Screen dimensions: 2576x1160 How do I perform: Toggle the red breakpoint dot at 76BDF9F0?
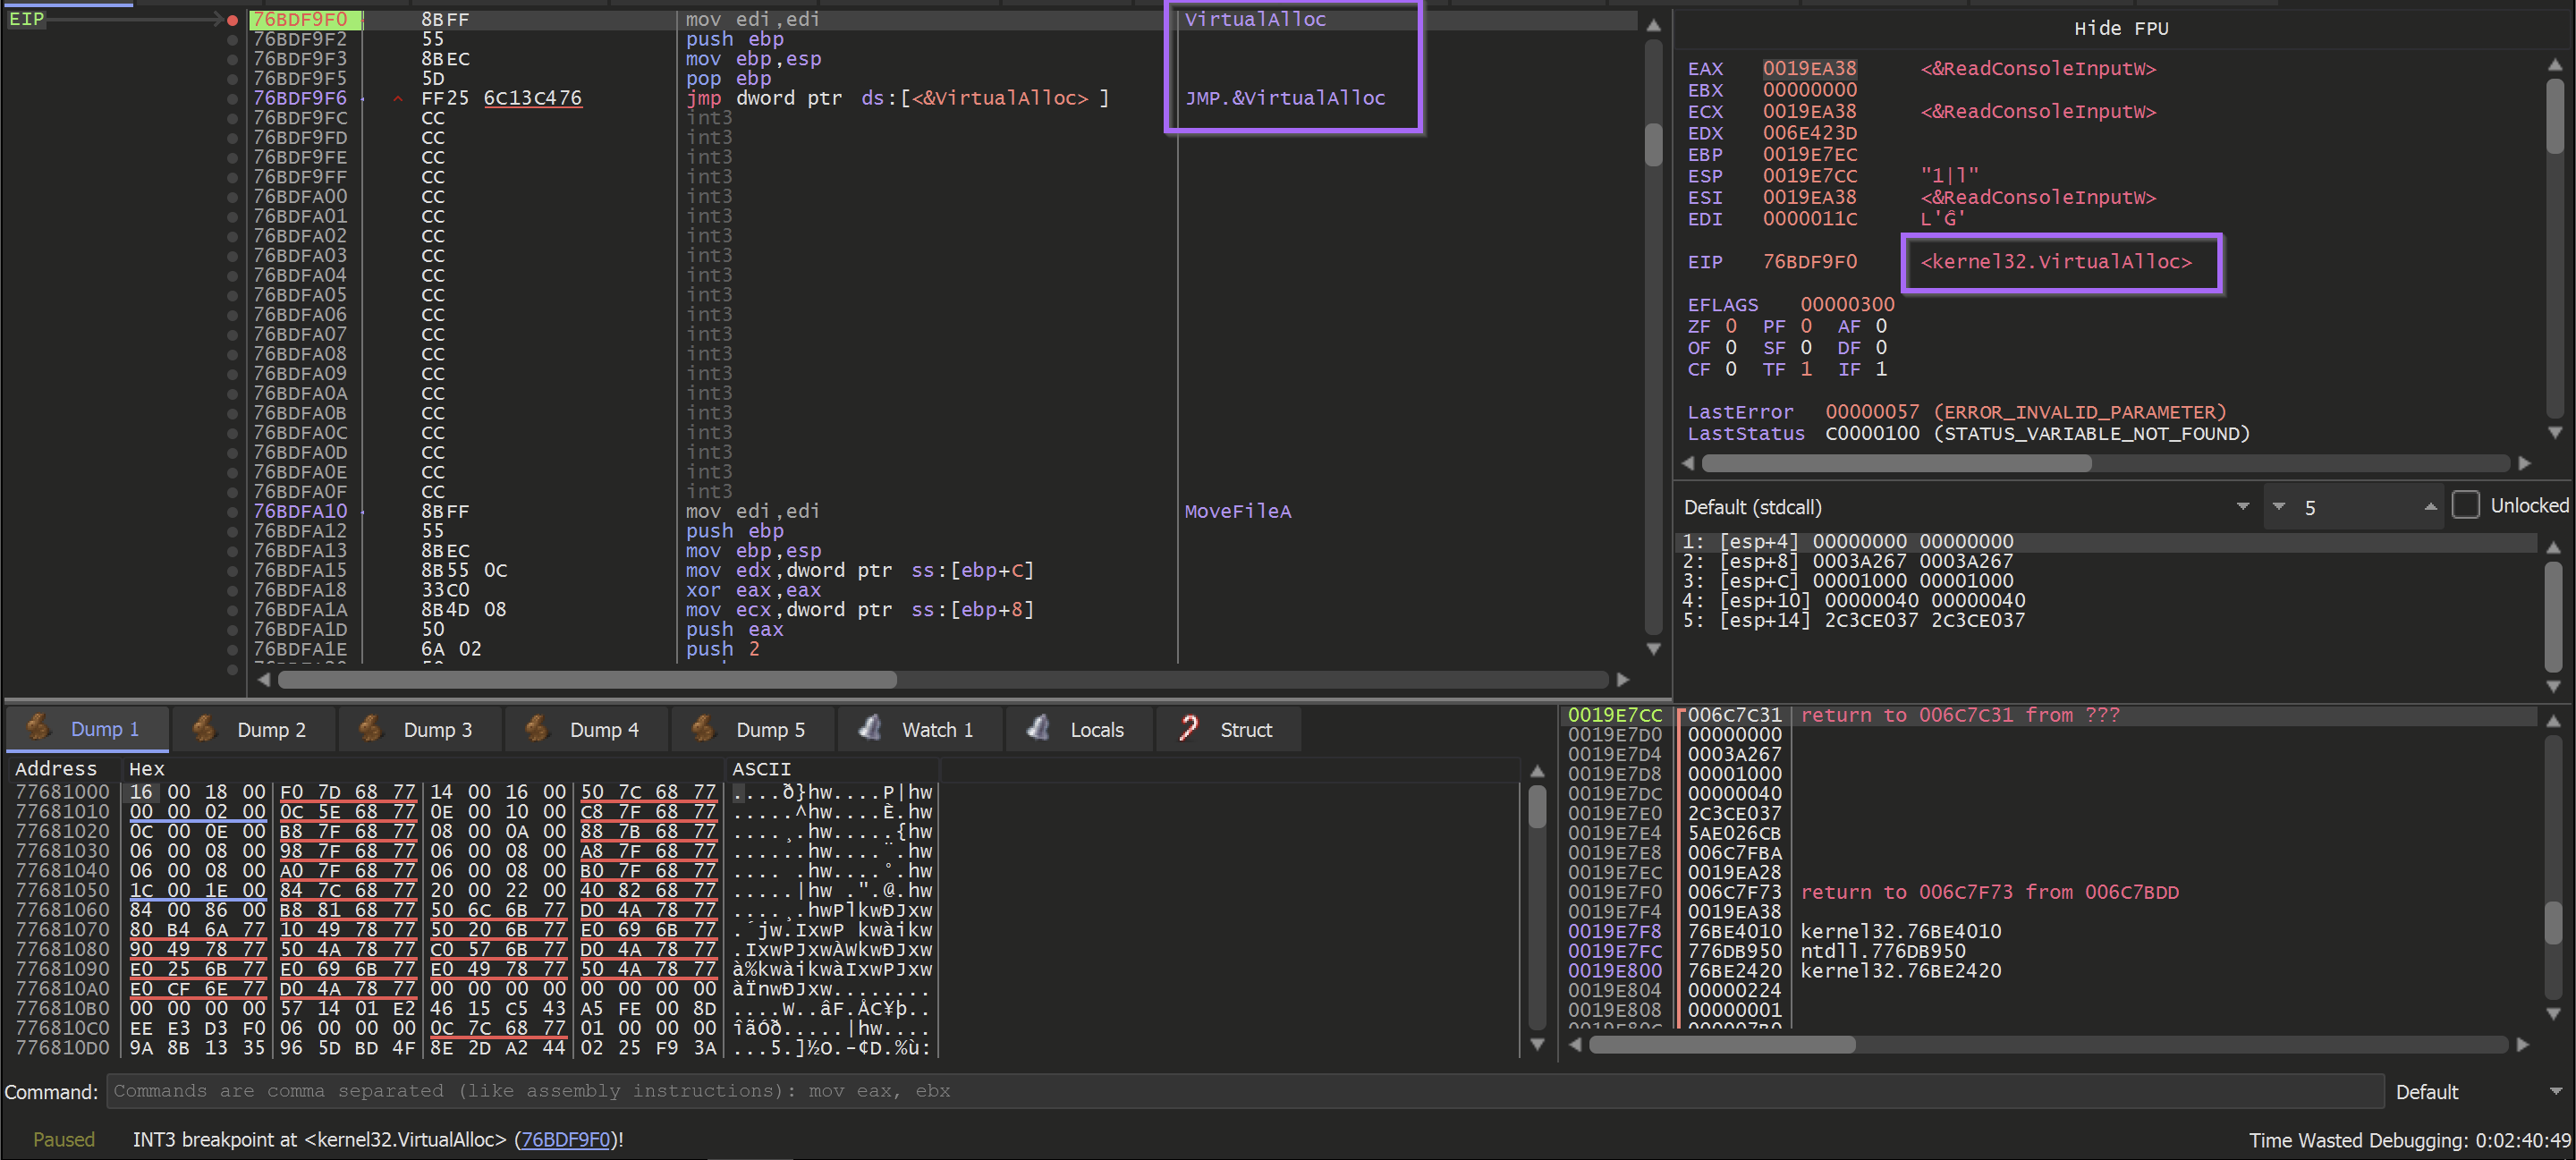(x=232, y=20)
